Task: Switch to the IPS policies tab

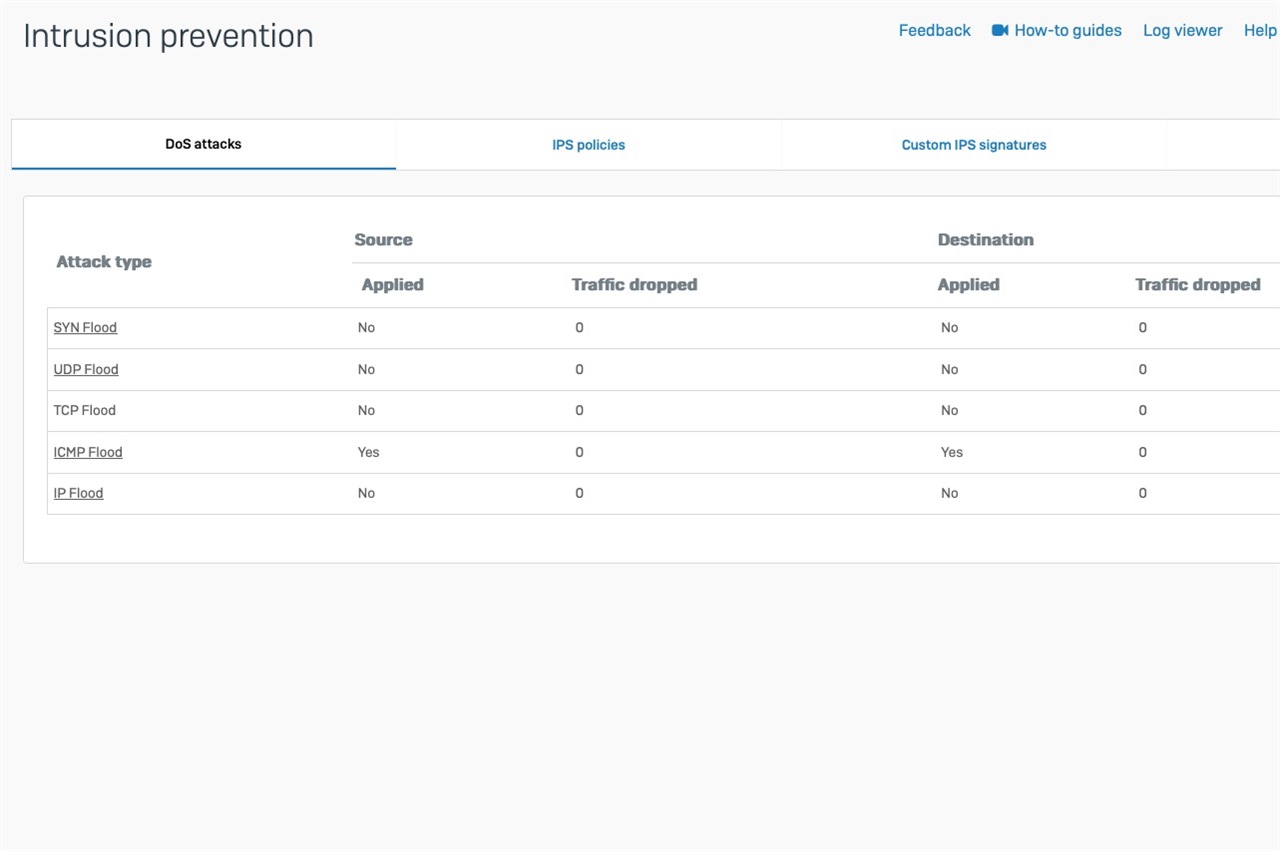Action: click(588, 145)
